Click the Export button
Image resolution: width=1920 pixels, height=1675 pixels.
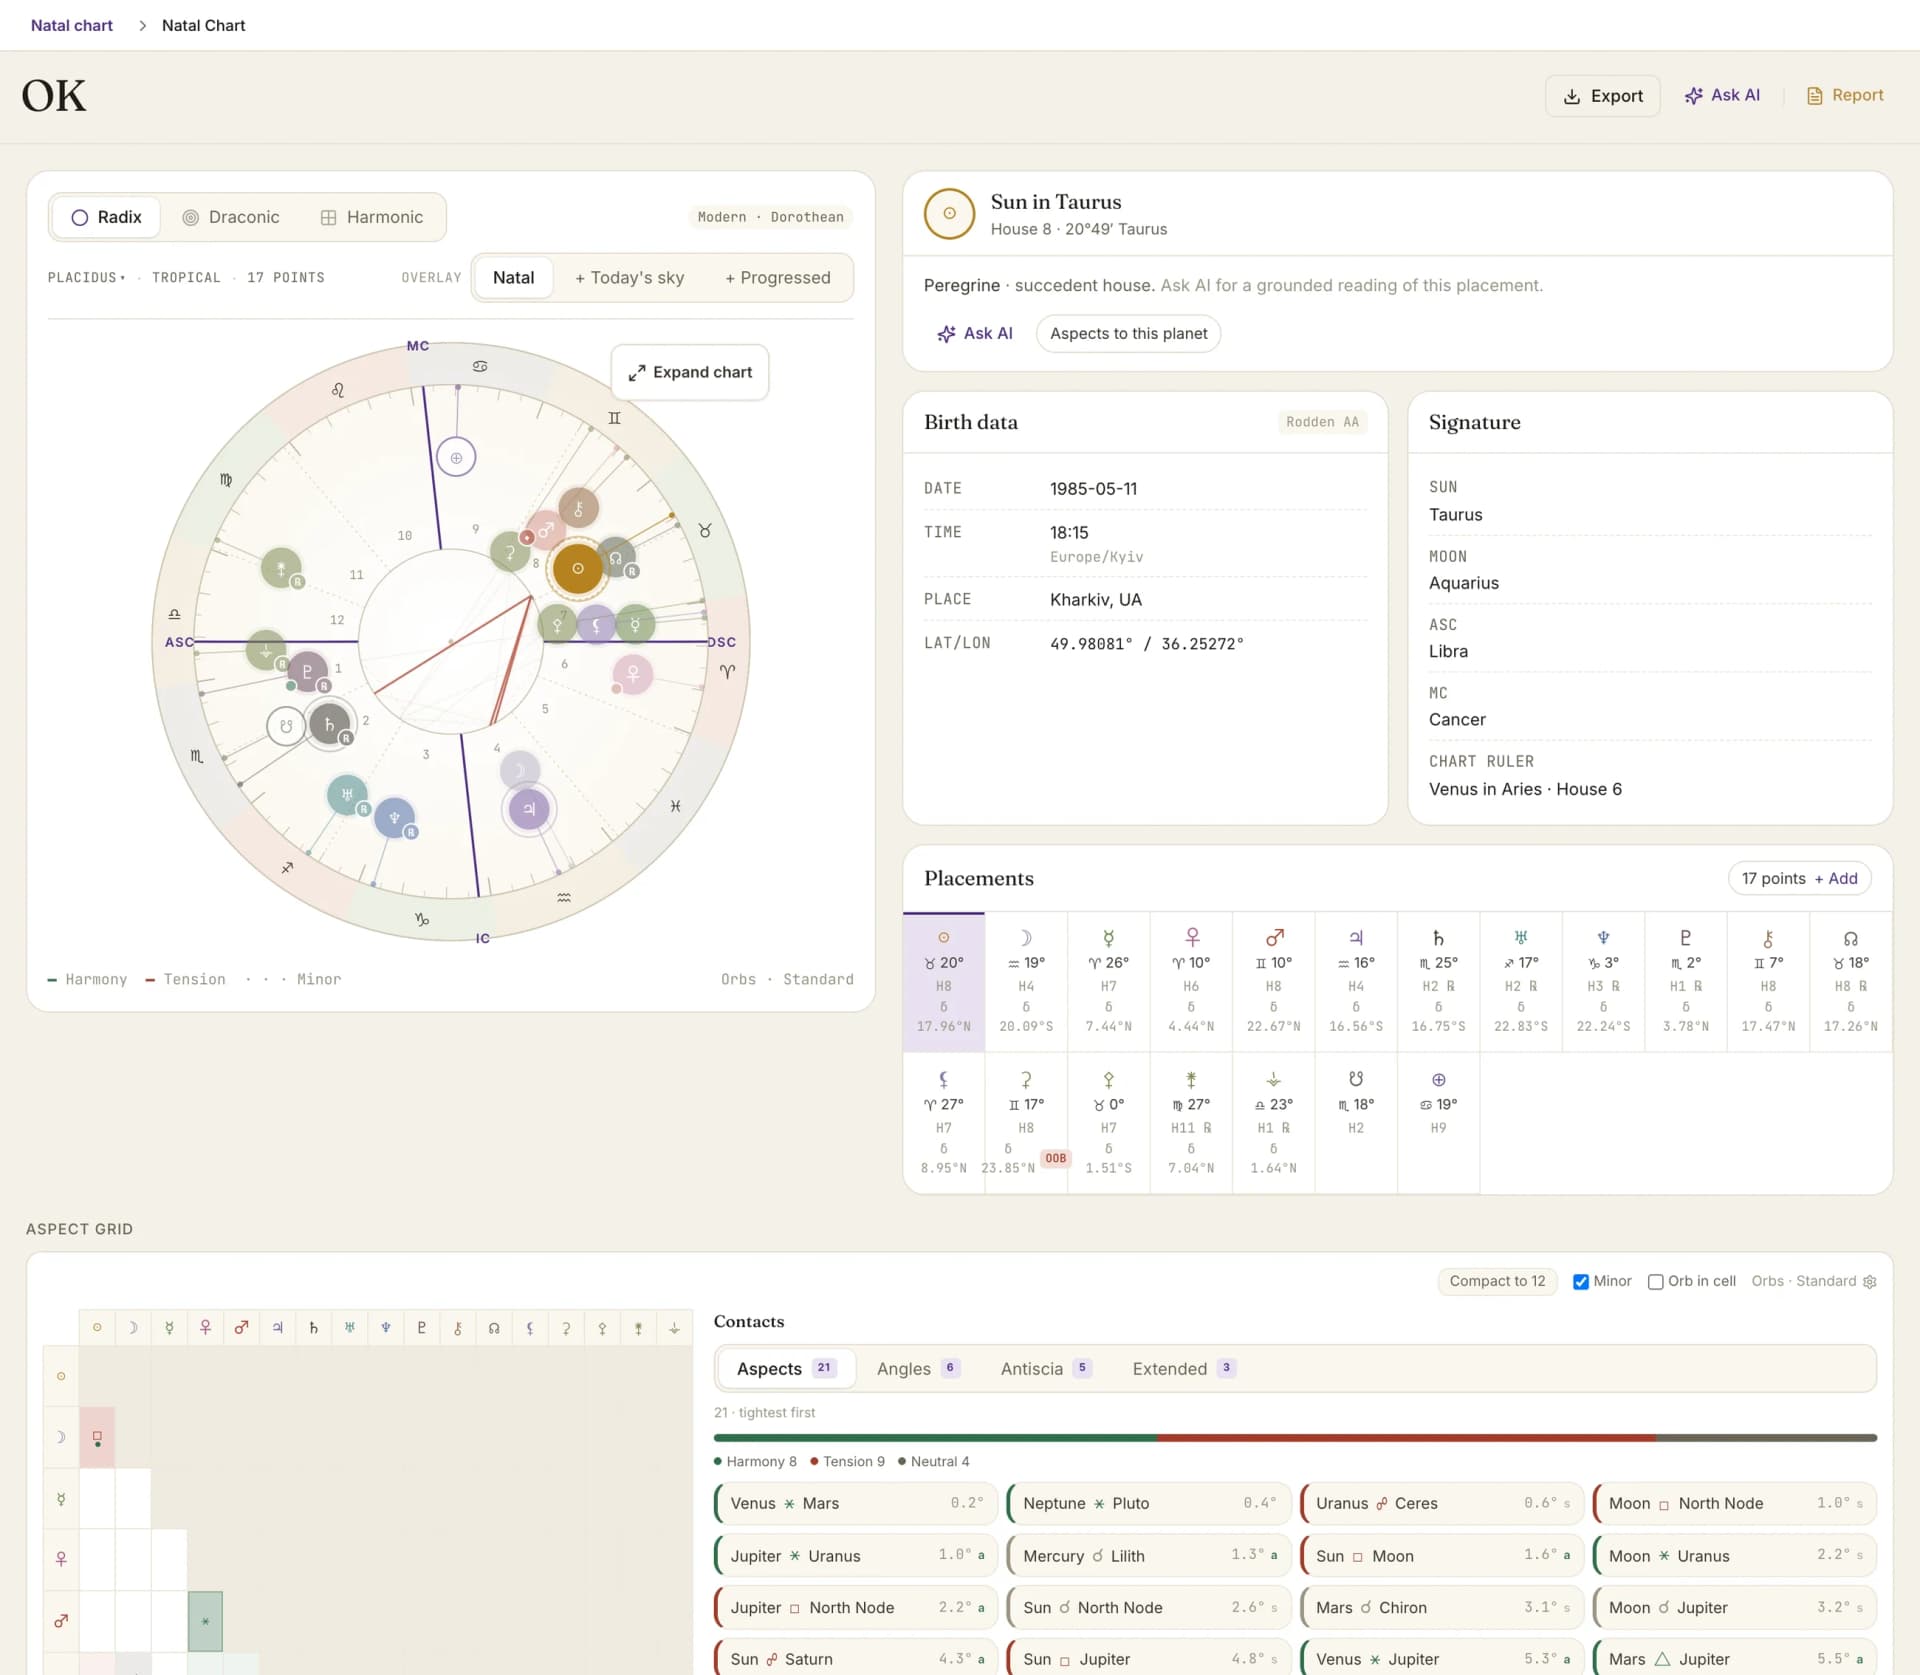[1603, 96]
